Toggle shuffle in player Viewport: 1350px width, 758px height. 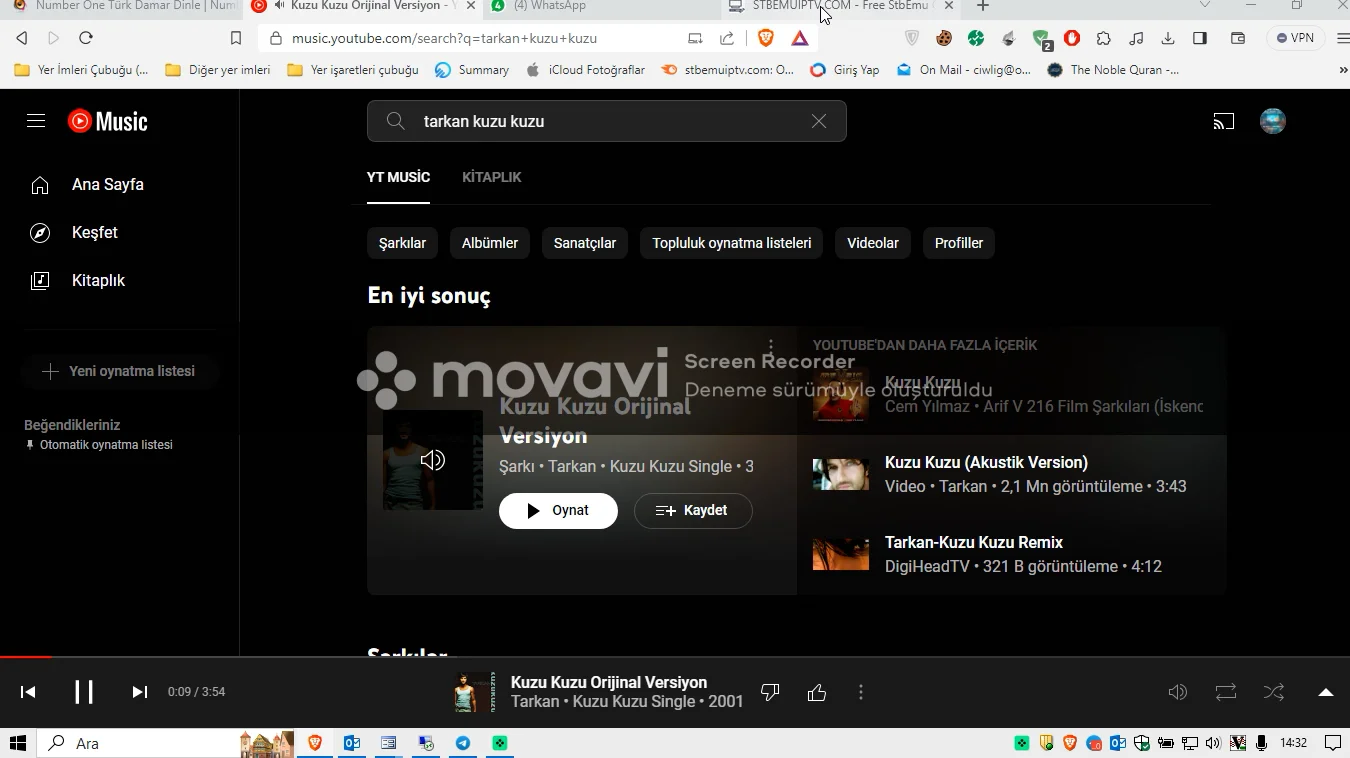click(x=1274, y=692)
